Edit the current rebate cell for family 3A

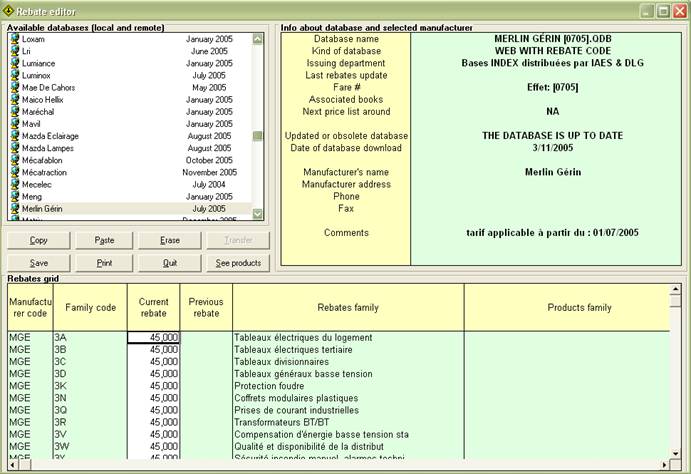(153, 337)
